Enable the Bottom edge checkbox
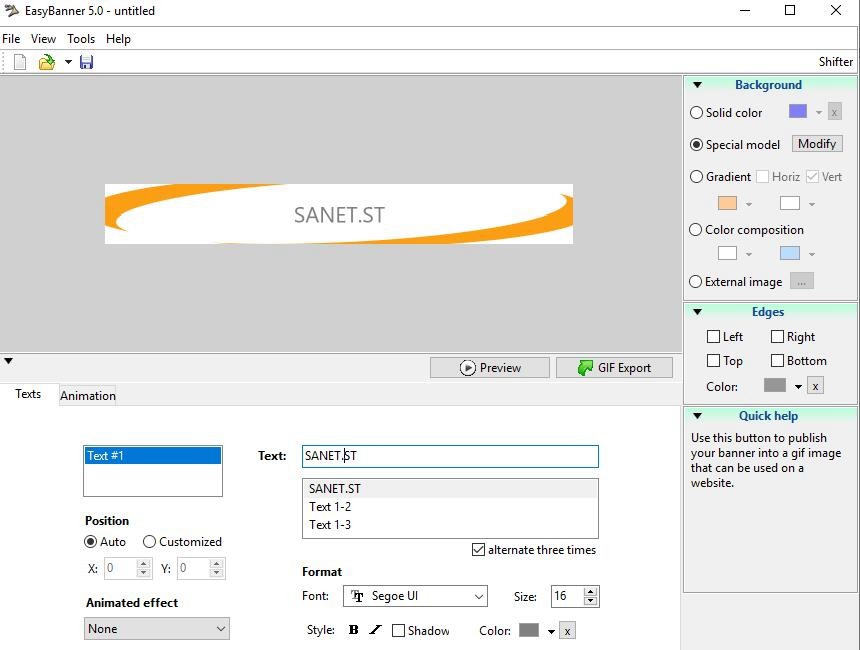Image resolution: width=860 pixels, height=650 pixels. click(x=777, y=360)
